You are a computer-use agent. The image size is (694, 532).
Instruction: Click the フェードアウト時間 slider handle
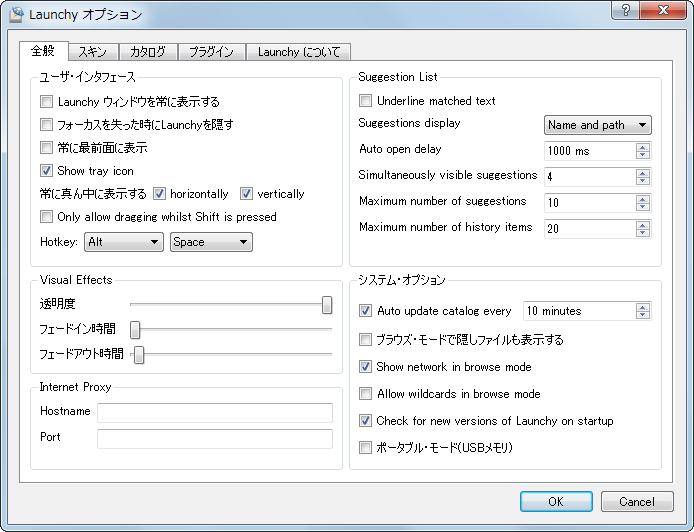tap(139, 355)
